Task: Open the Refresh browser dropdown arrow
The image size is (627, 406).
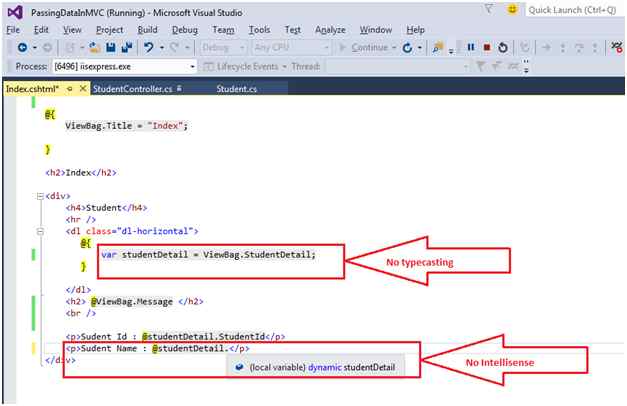Action: click(x=419, y=48)
